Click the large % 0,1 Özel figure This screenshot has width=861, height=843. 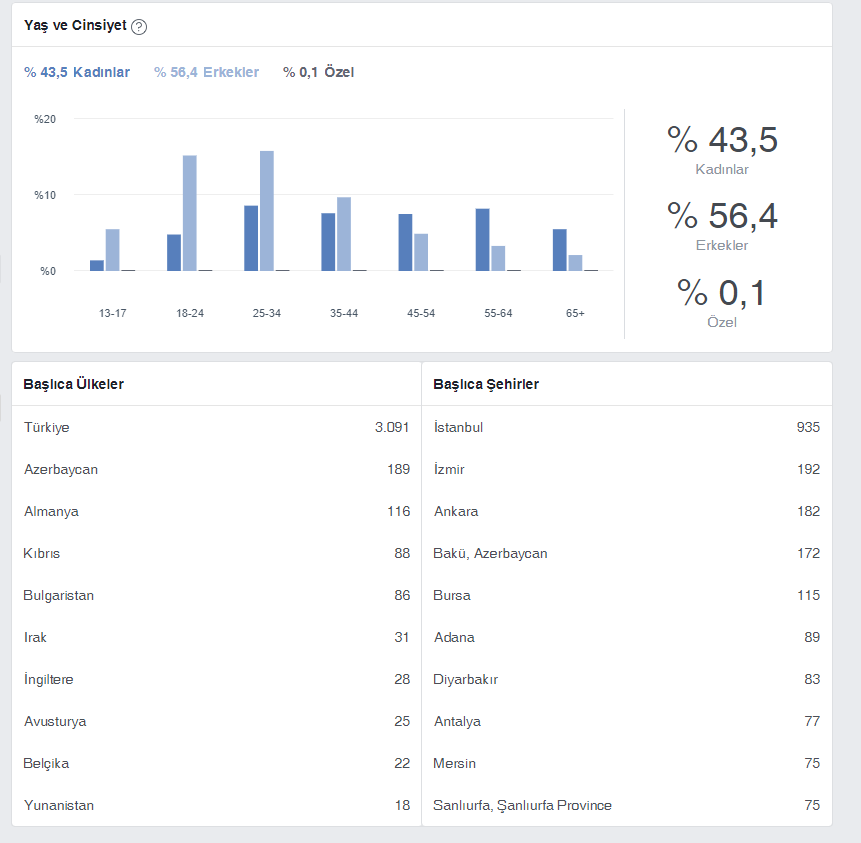(722, 302)
